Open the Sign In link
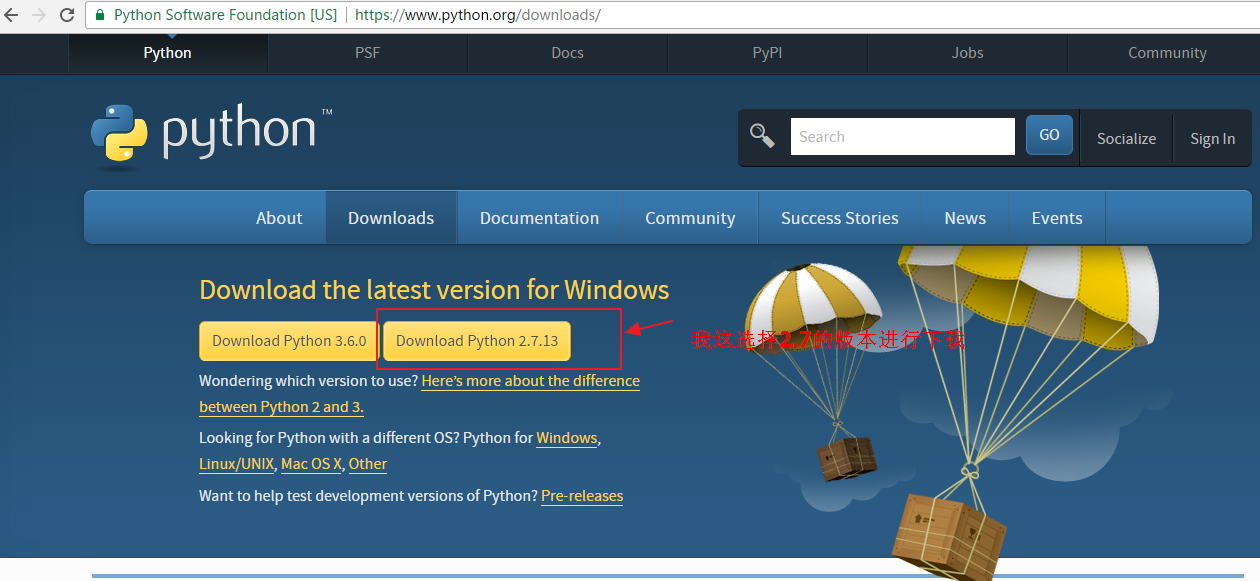Screen dimensions: 1260x581 pos(1212,139)
